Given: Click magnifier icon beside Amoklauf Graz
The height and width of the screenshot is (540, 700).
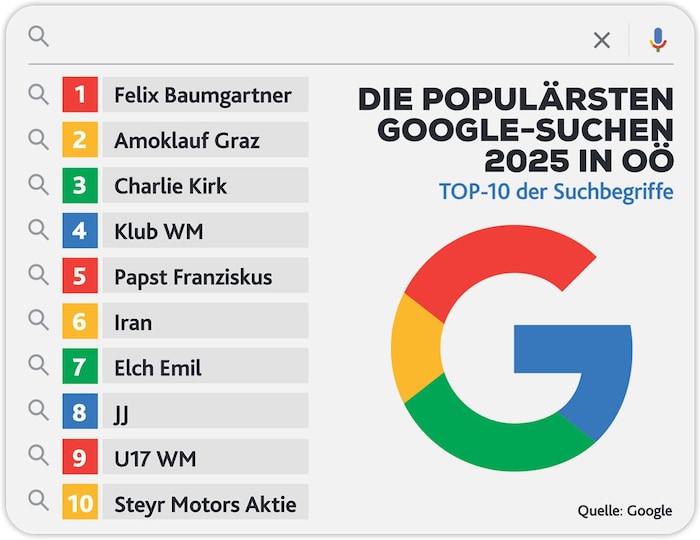Looking at the screenshot, I should [38, 140].
